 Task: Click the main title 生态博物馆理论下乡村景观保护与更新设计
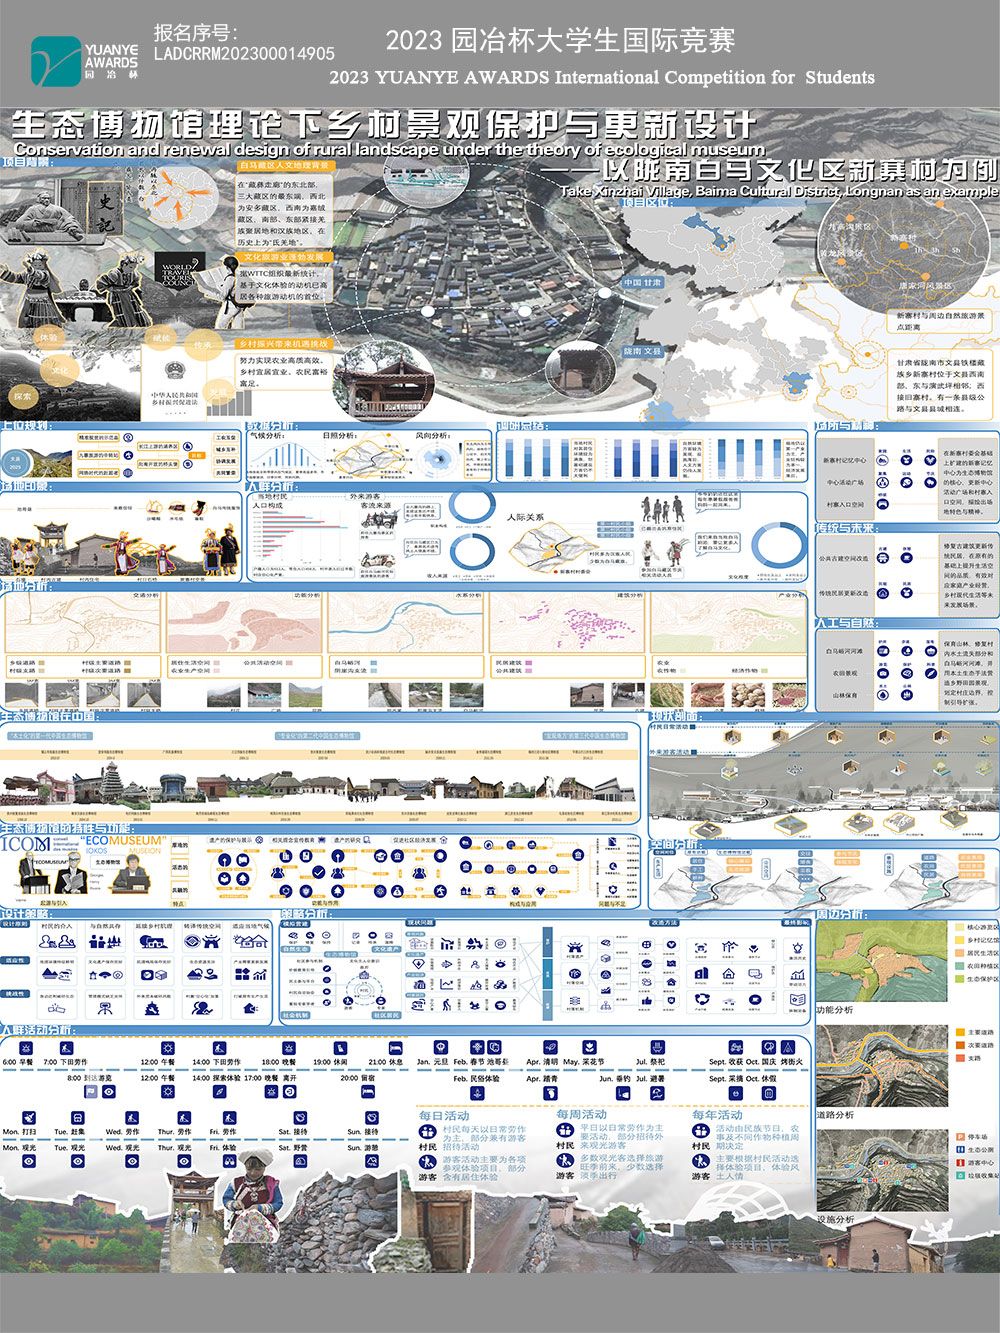383,124
